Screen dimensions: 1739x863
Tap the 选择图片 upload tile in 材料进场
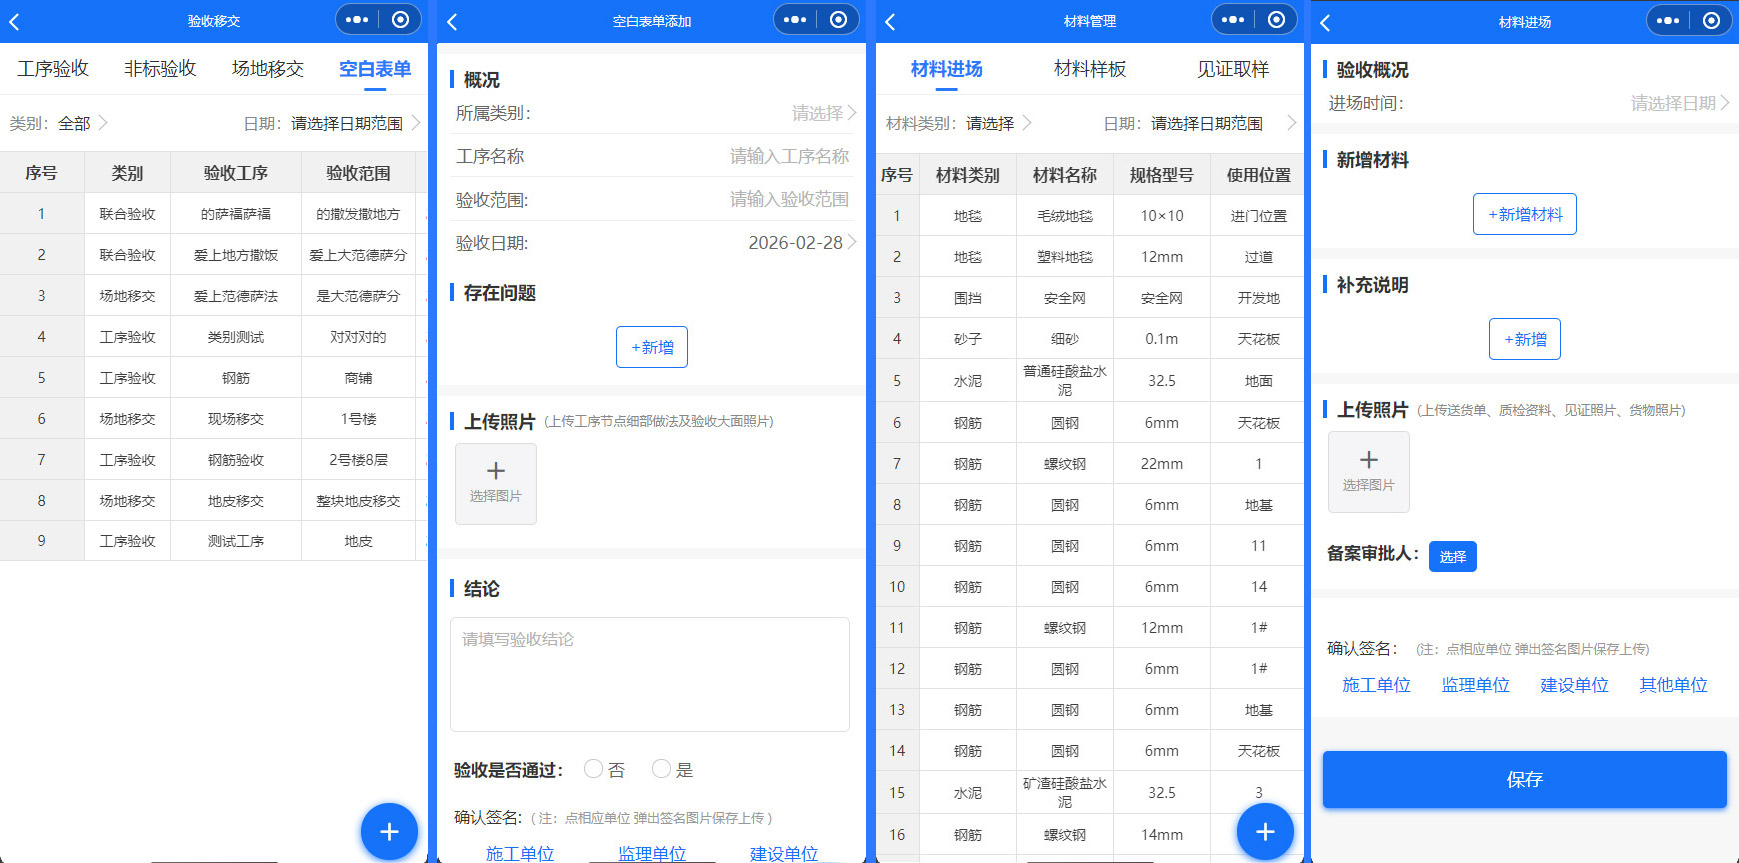1368,472
